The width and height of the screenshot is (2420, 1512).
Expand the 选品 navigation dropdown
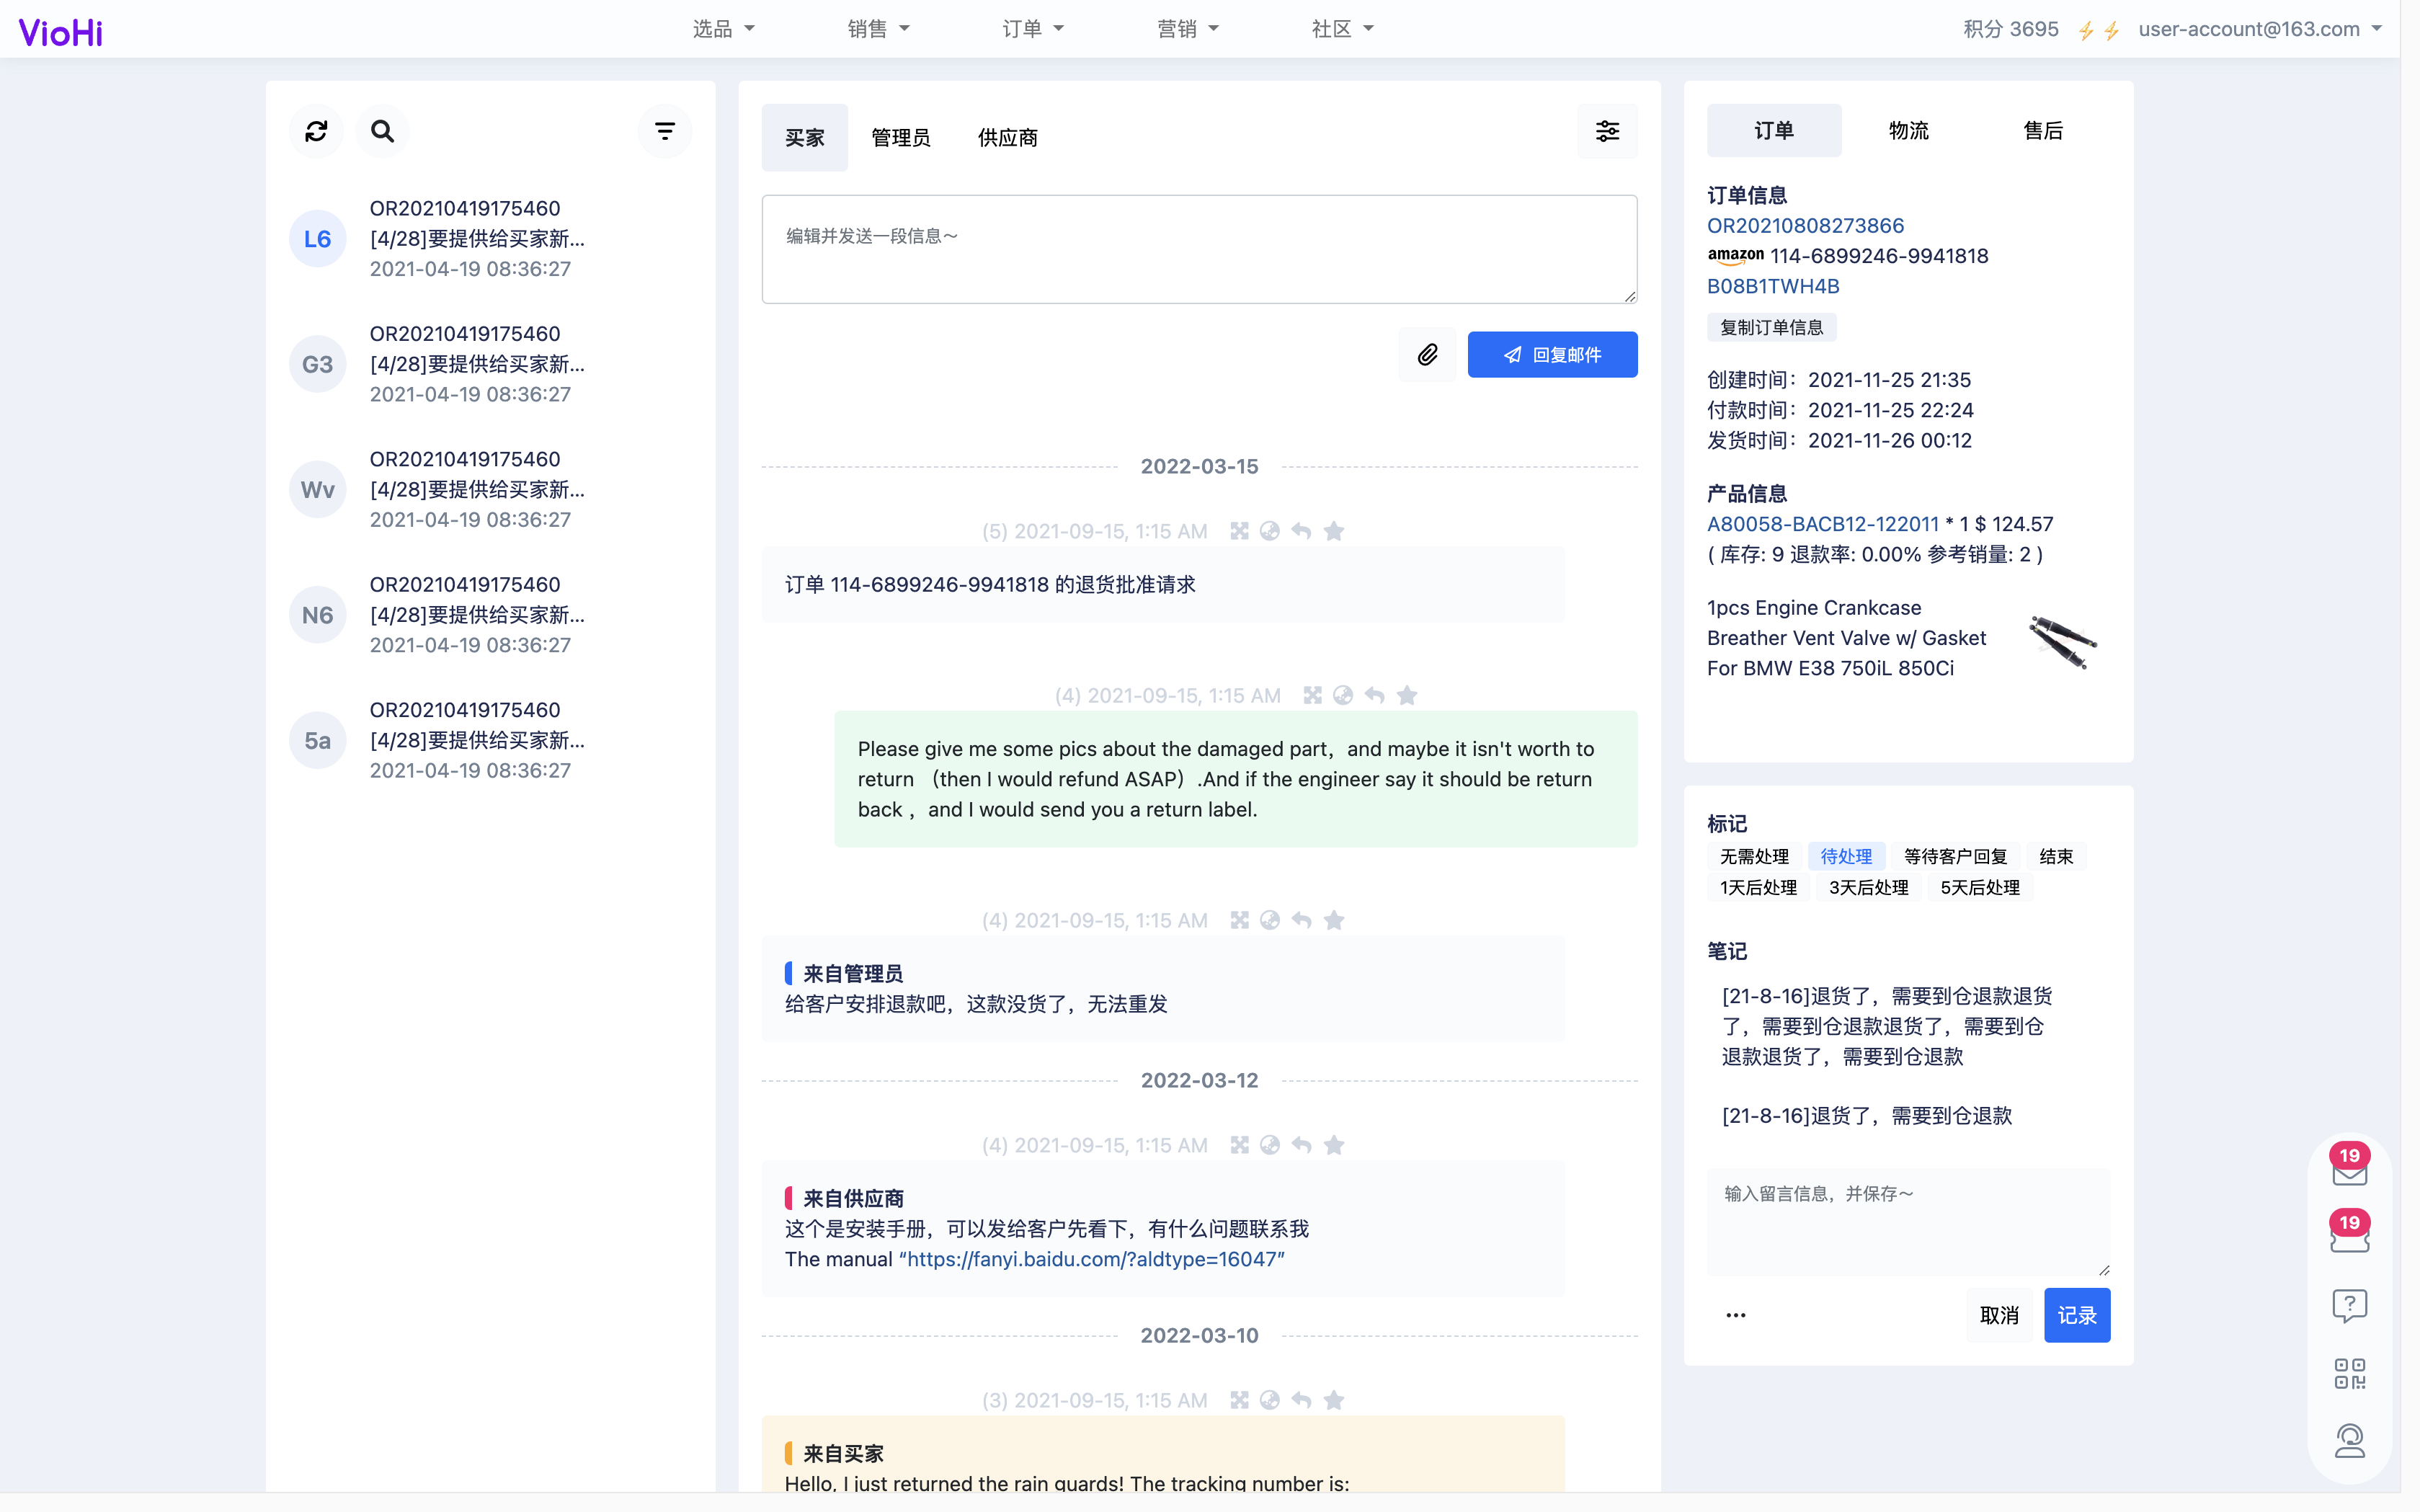pyautogui.click(x=723, y=29)
